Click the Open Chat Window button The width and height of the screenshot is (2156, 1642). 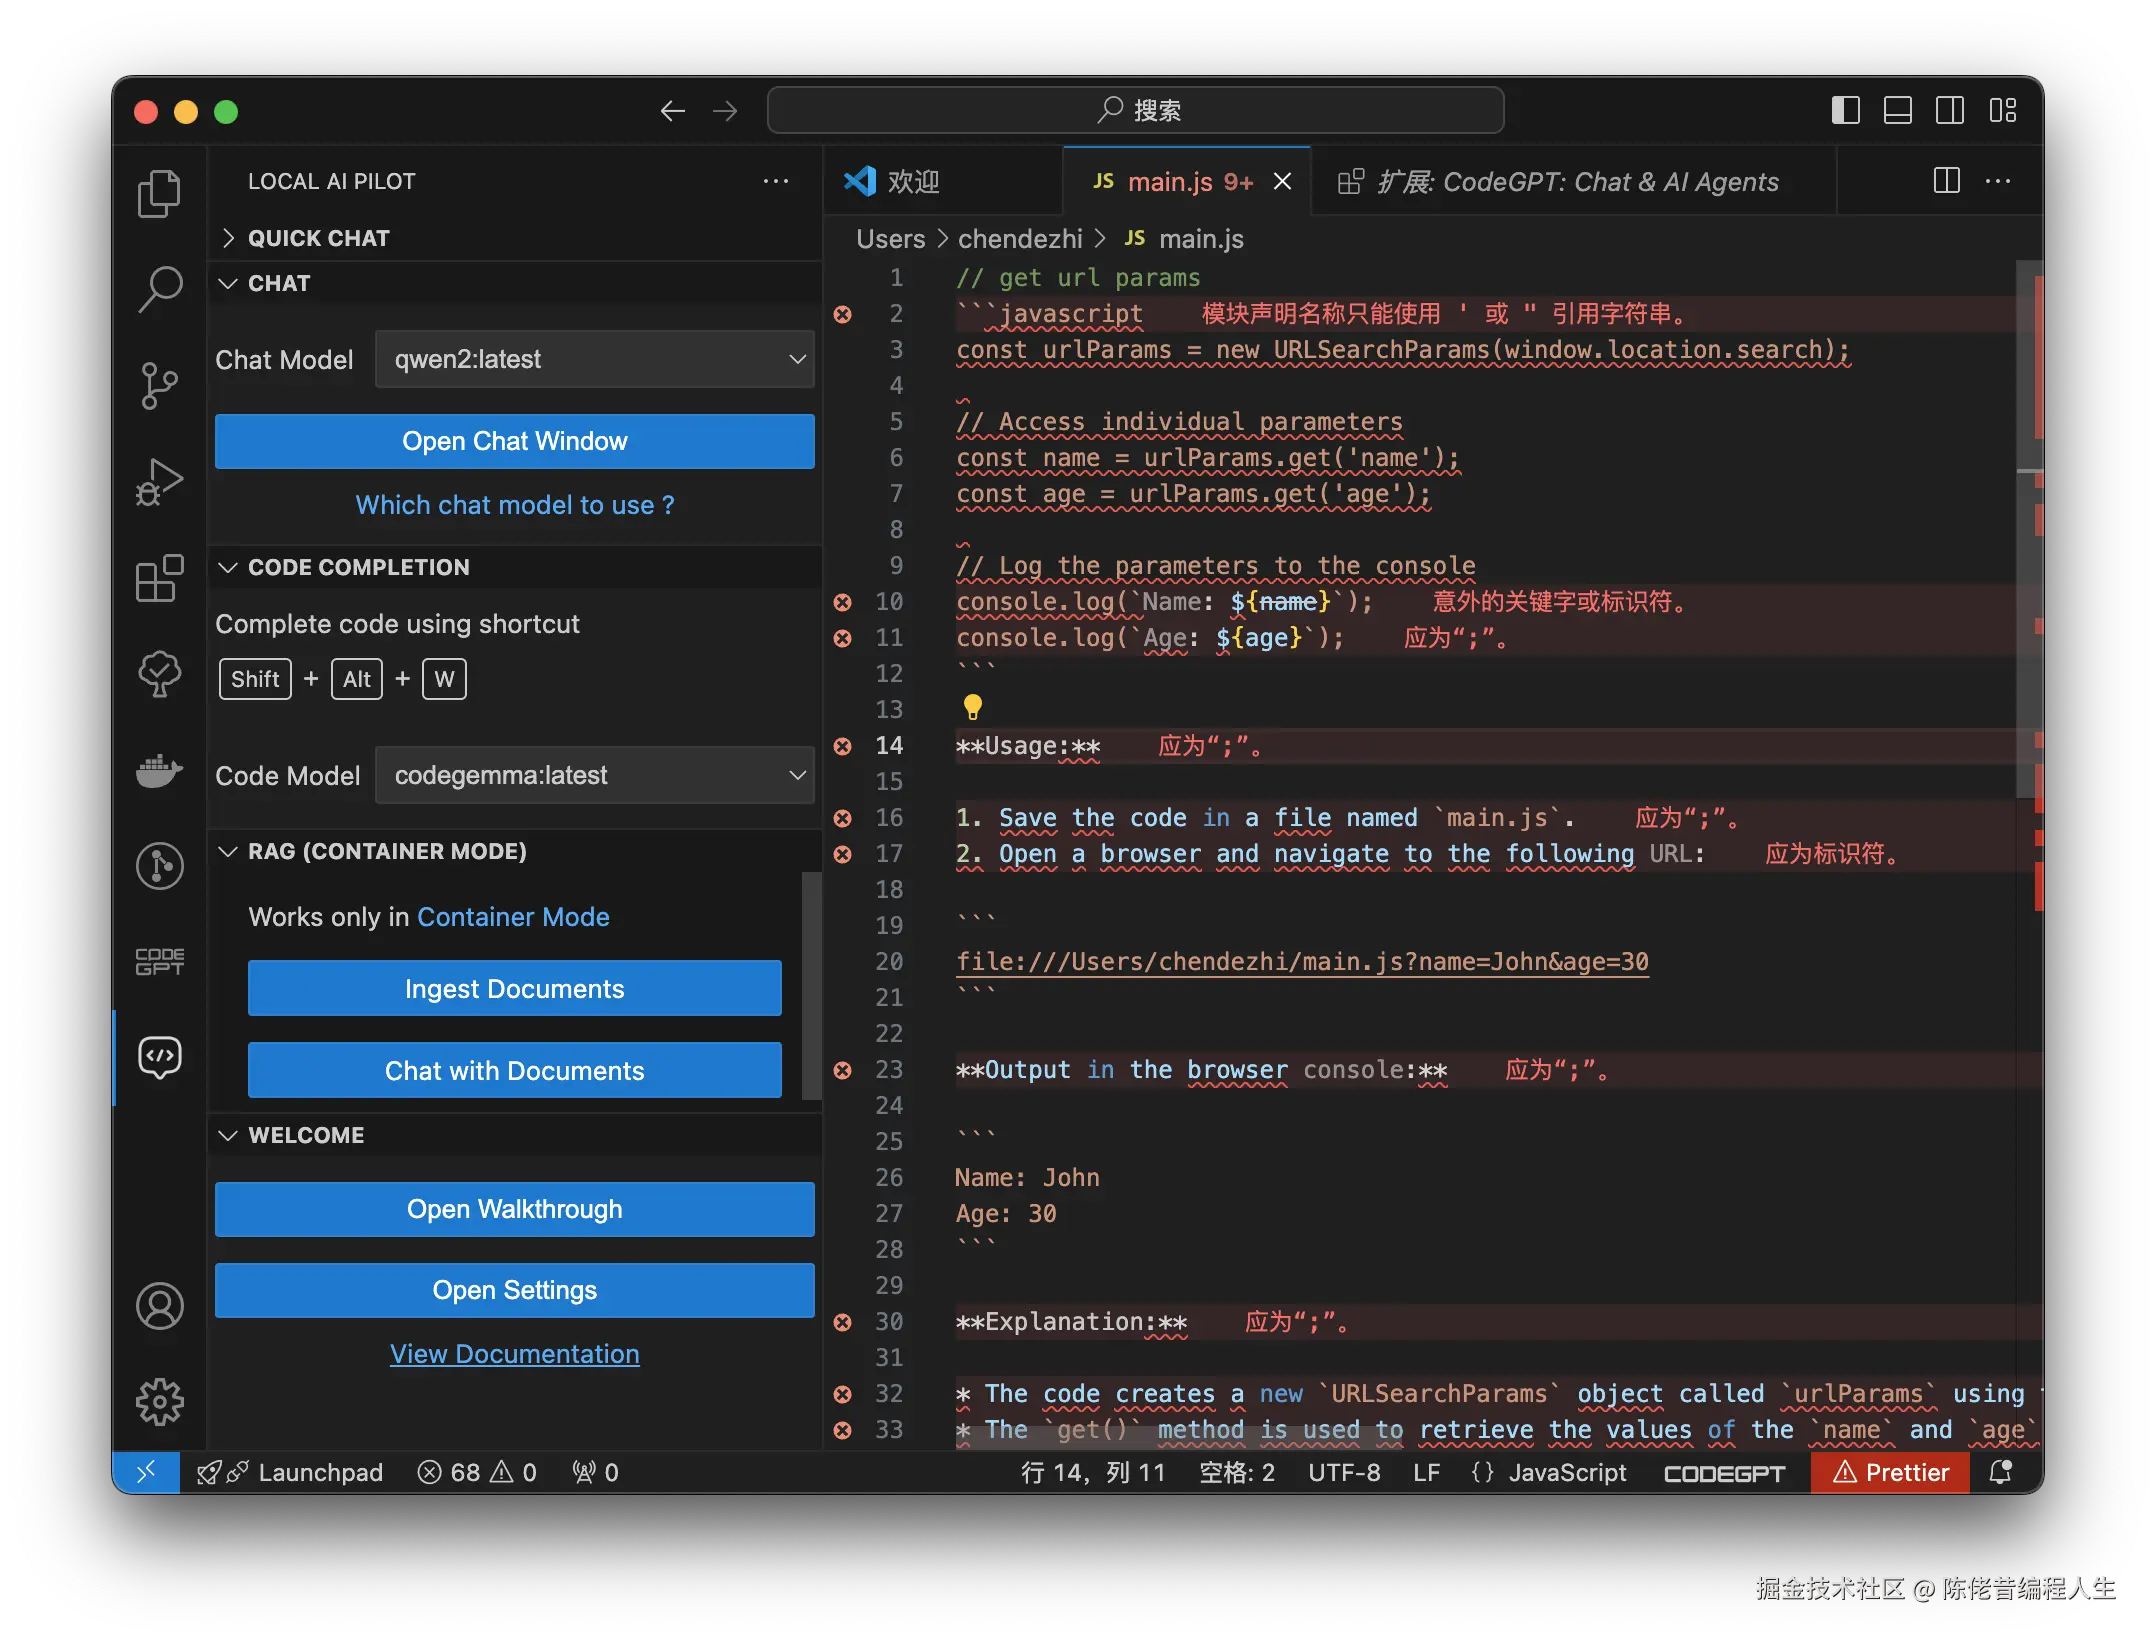coord(514,441)
